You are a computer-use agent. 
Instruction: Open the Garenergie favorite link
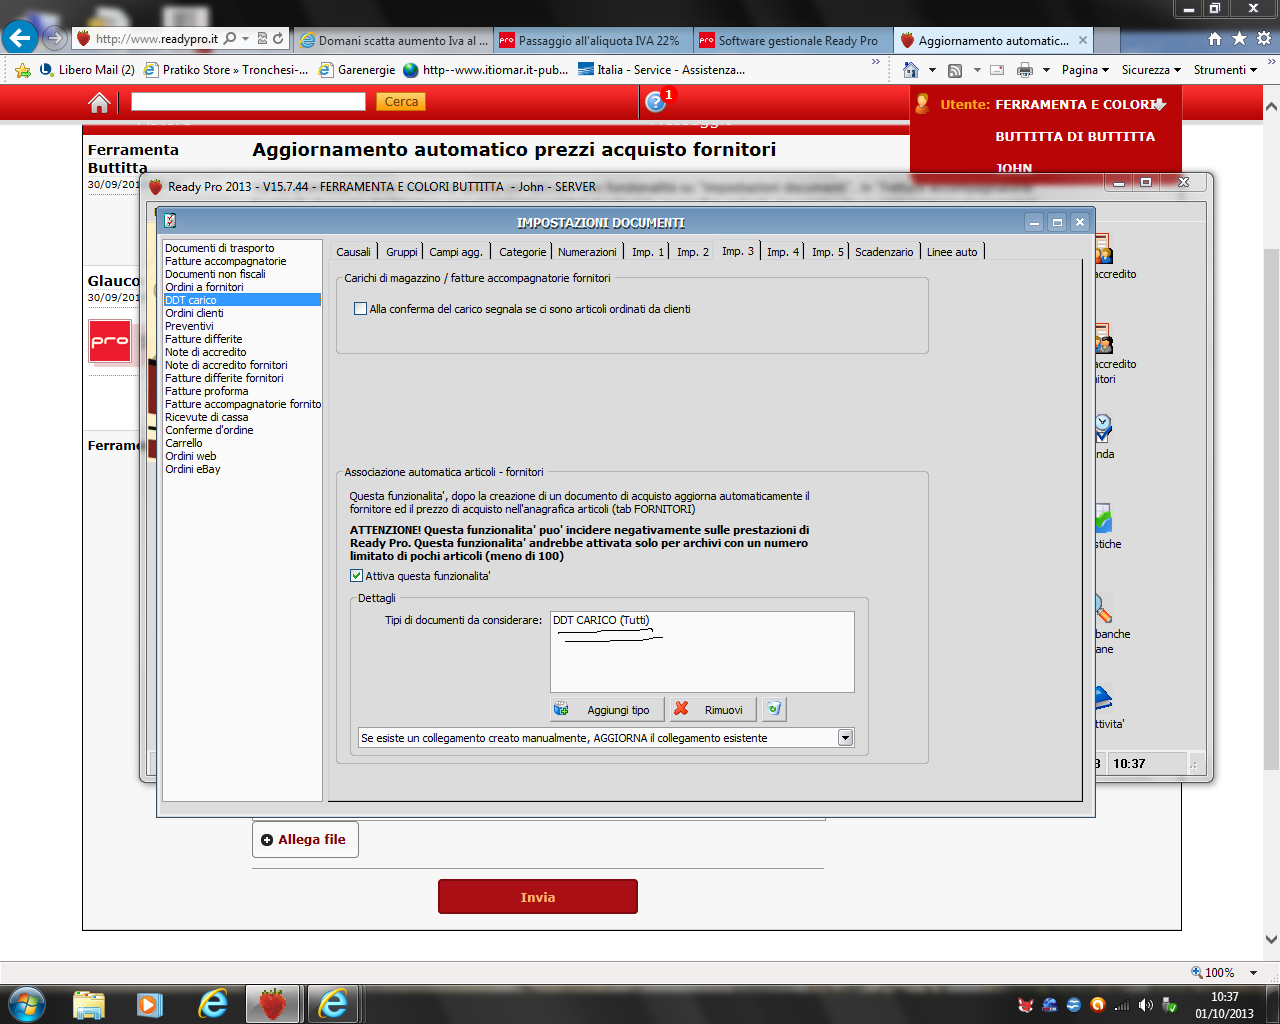(x=357, y=70)
